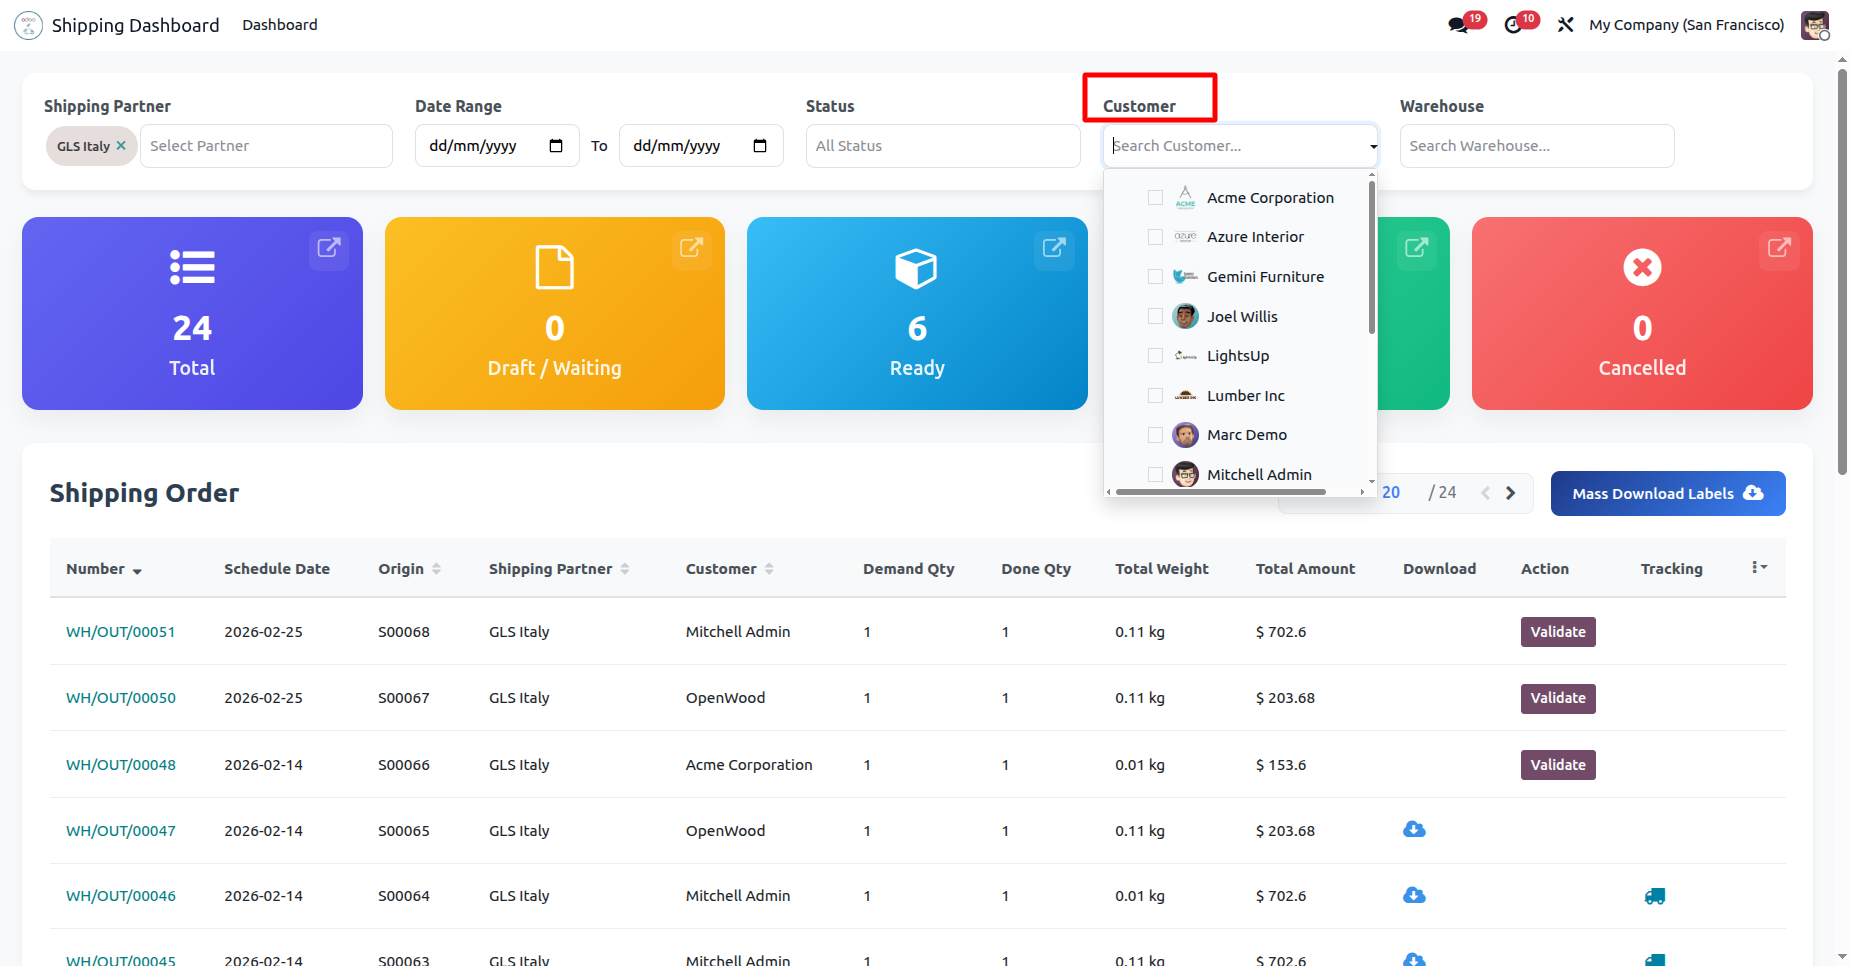Switch company via My Company (San Francisco)
The height and width of the screenshot is (966, 1850).
pyautogui.click(x=1686, y=25)
